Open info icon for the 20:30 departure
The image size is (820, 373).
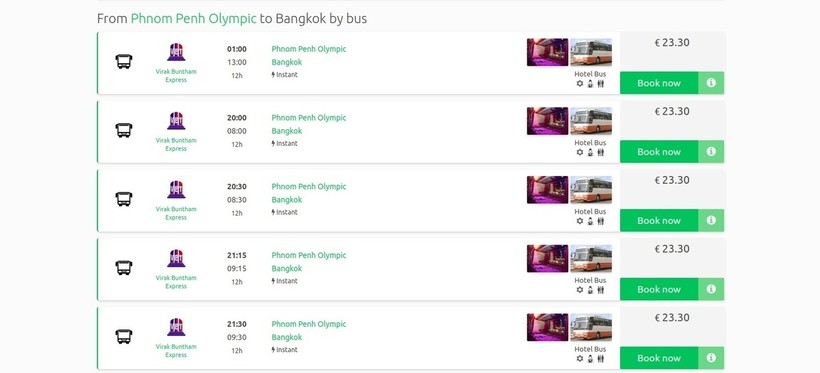coord(711,220)
